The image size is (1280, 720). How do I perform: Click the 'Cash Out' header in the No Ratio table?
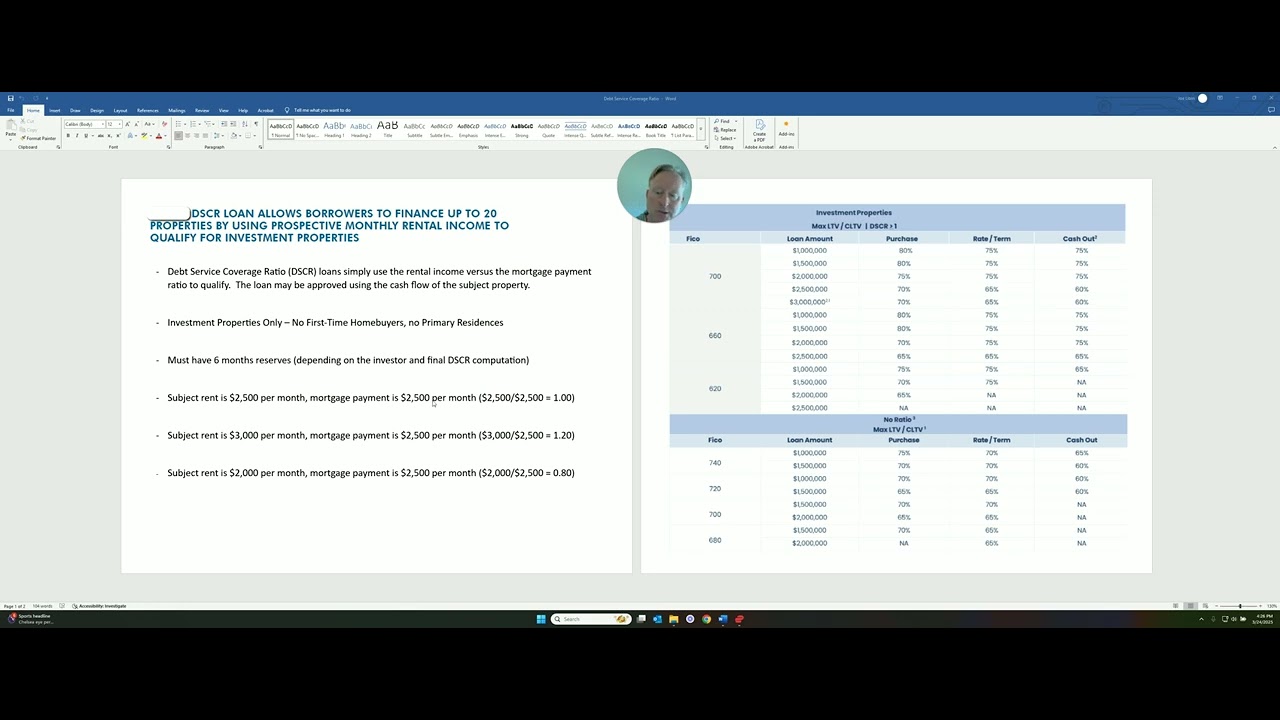pos(1081,440)
